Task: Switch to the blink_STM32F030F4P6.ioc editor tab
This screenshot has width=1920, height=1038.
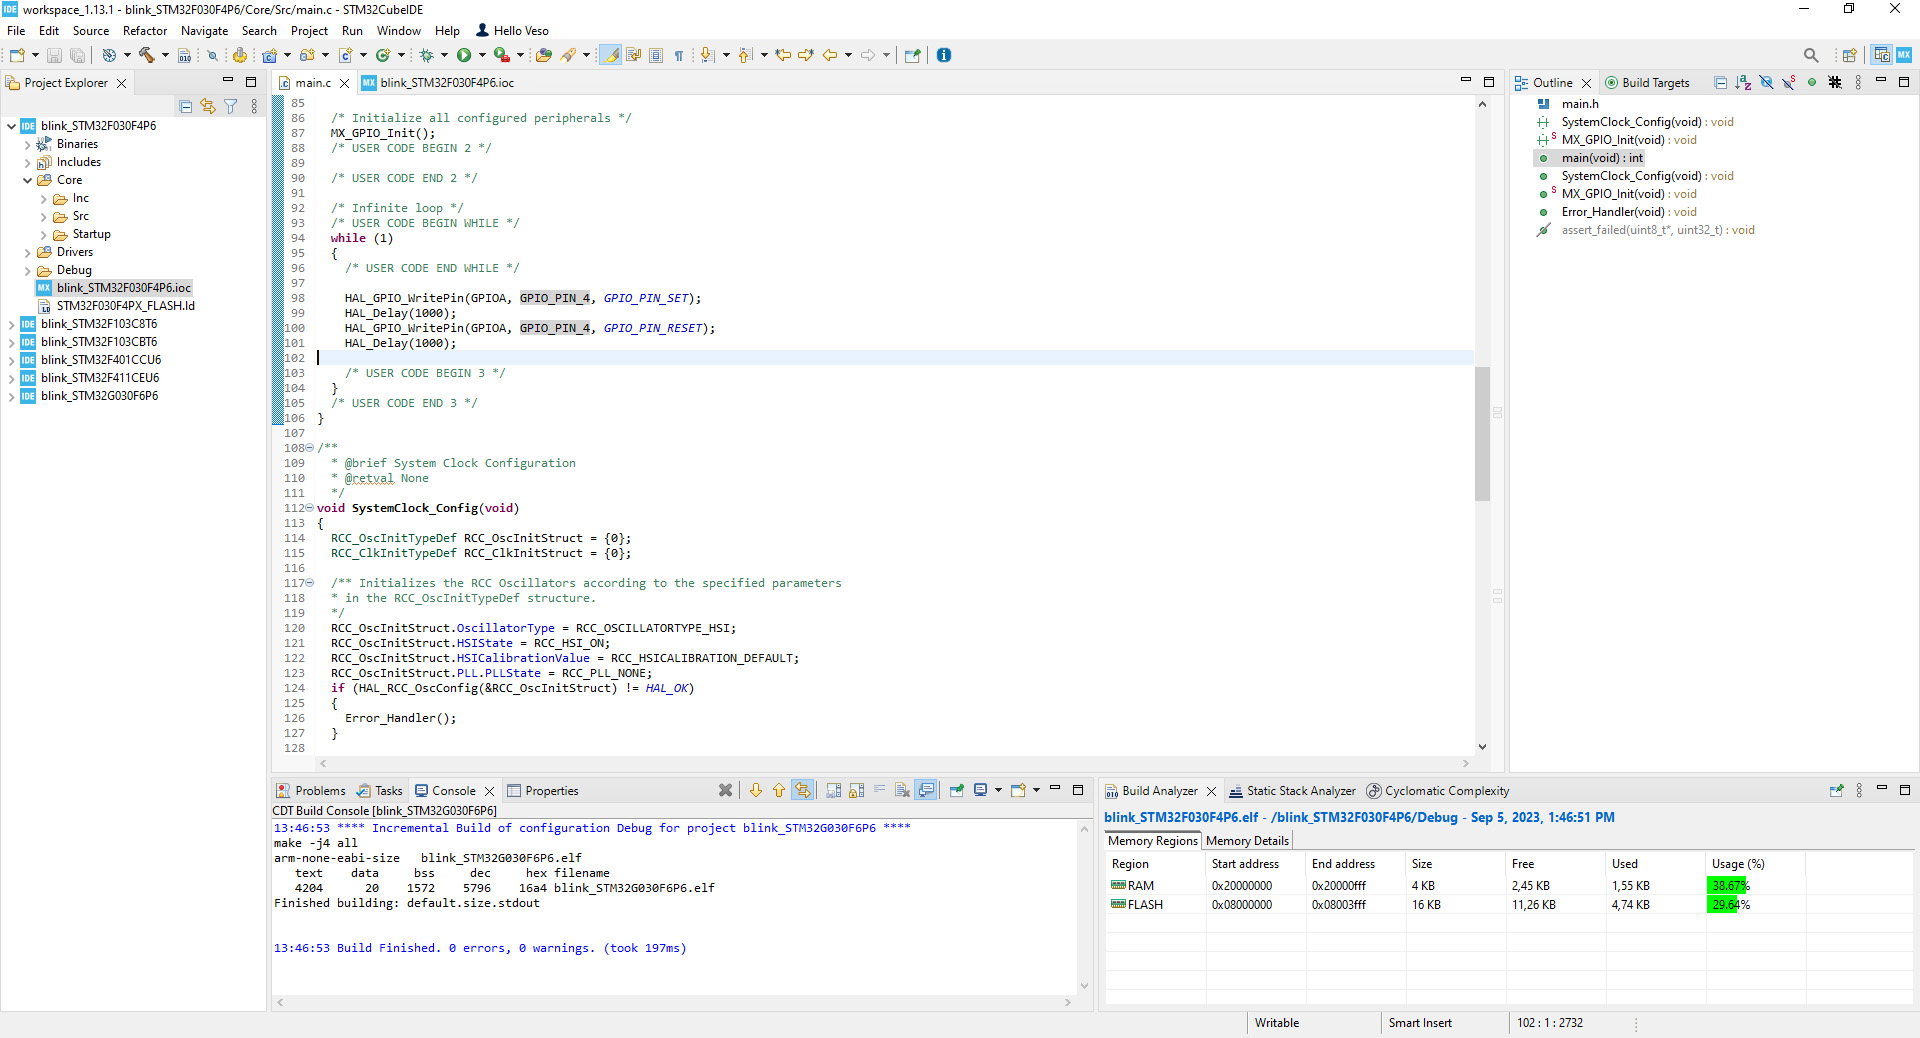Action: tap(446, 83)
